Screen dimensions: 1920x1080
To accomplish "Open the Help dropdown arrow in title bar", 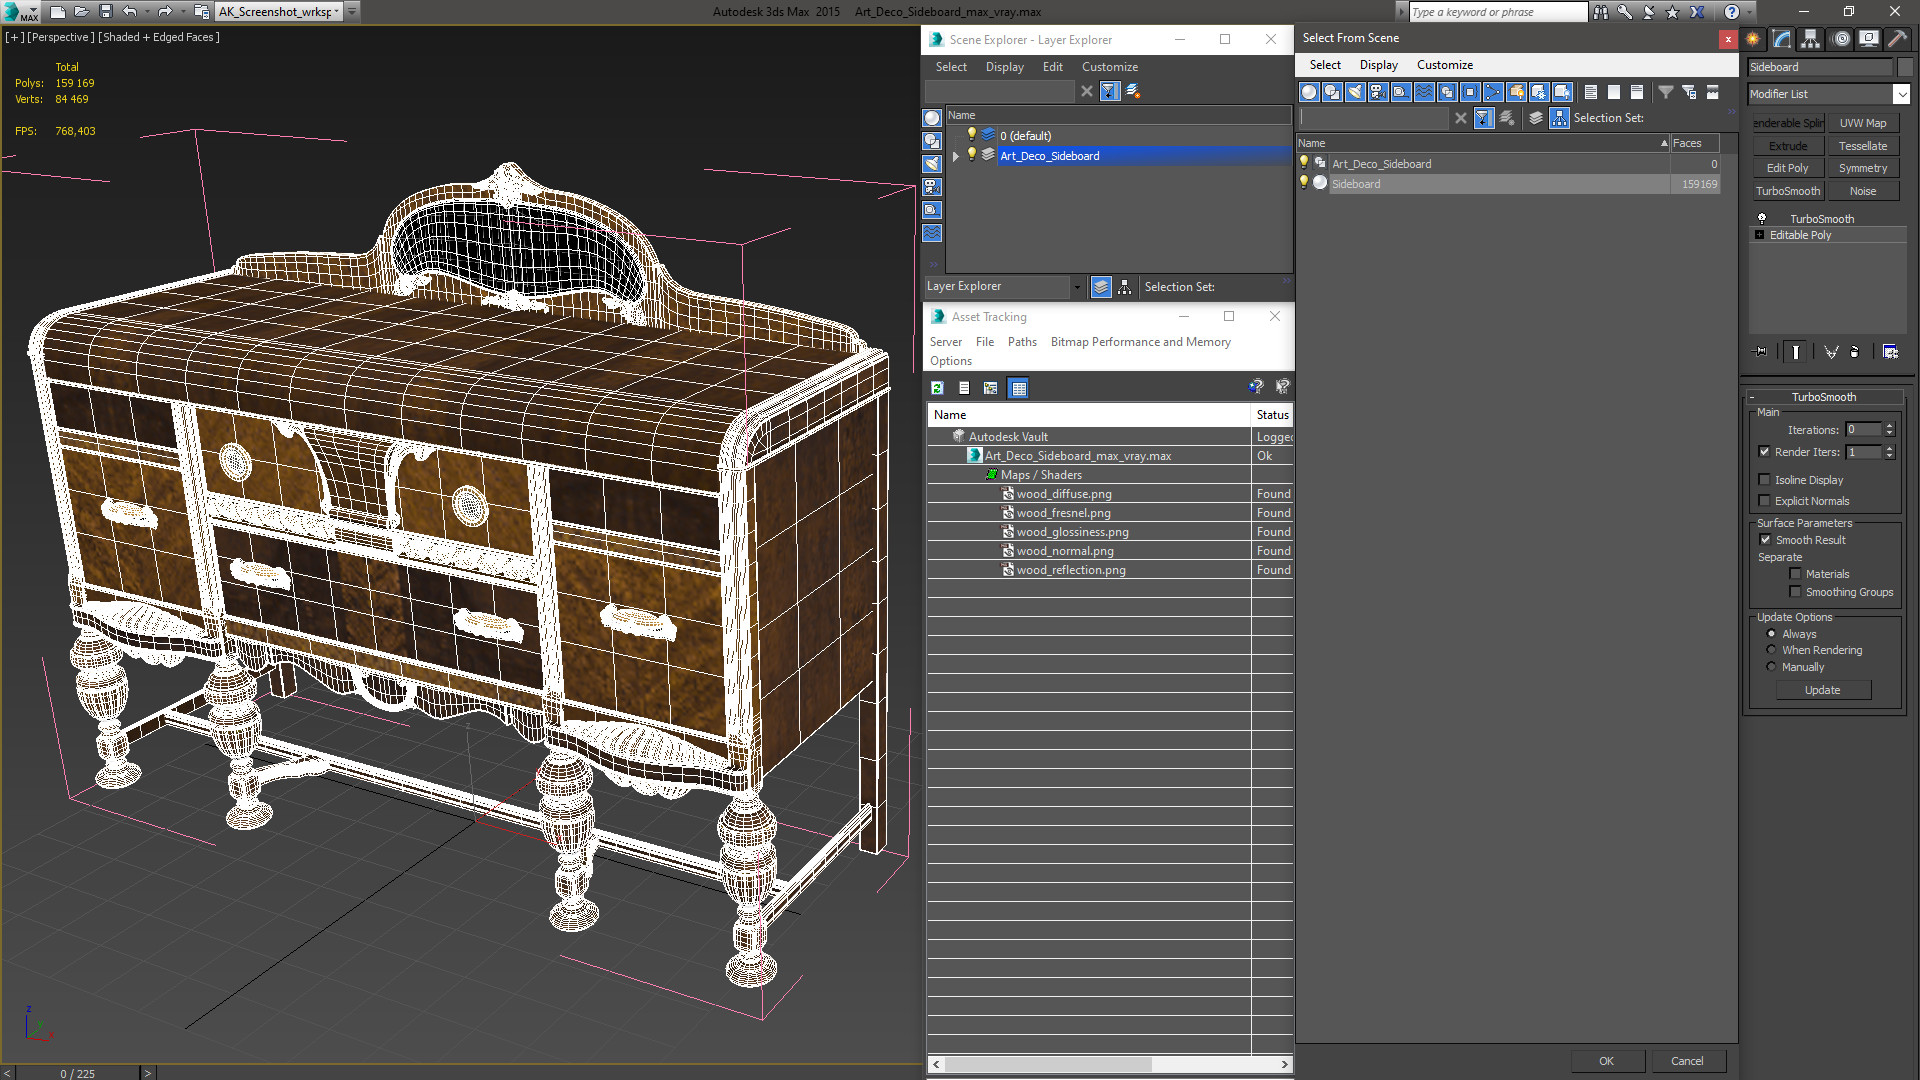I will [1749, 12].
